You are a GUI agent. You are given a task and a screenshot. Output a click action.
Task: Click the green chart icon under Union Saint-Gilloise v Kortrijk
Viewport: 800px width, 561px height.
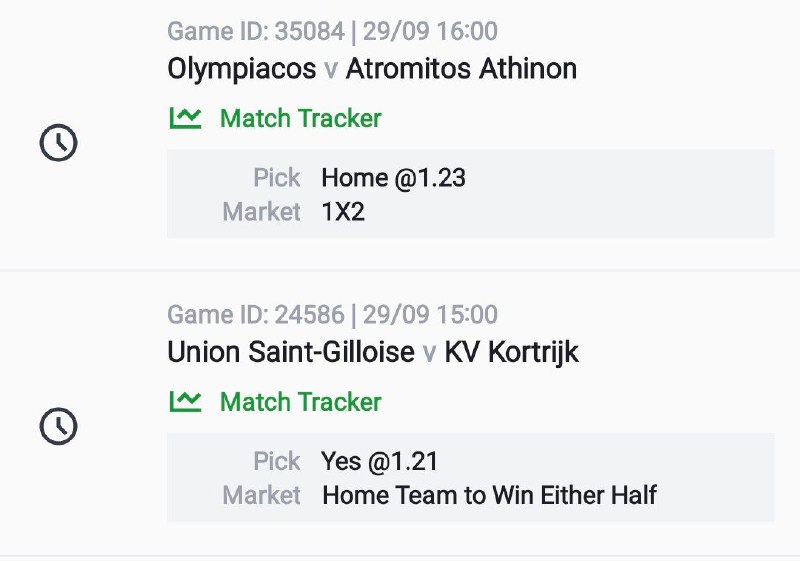pos(185,402)
